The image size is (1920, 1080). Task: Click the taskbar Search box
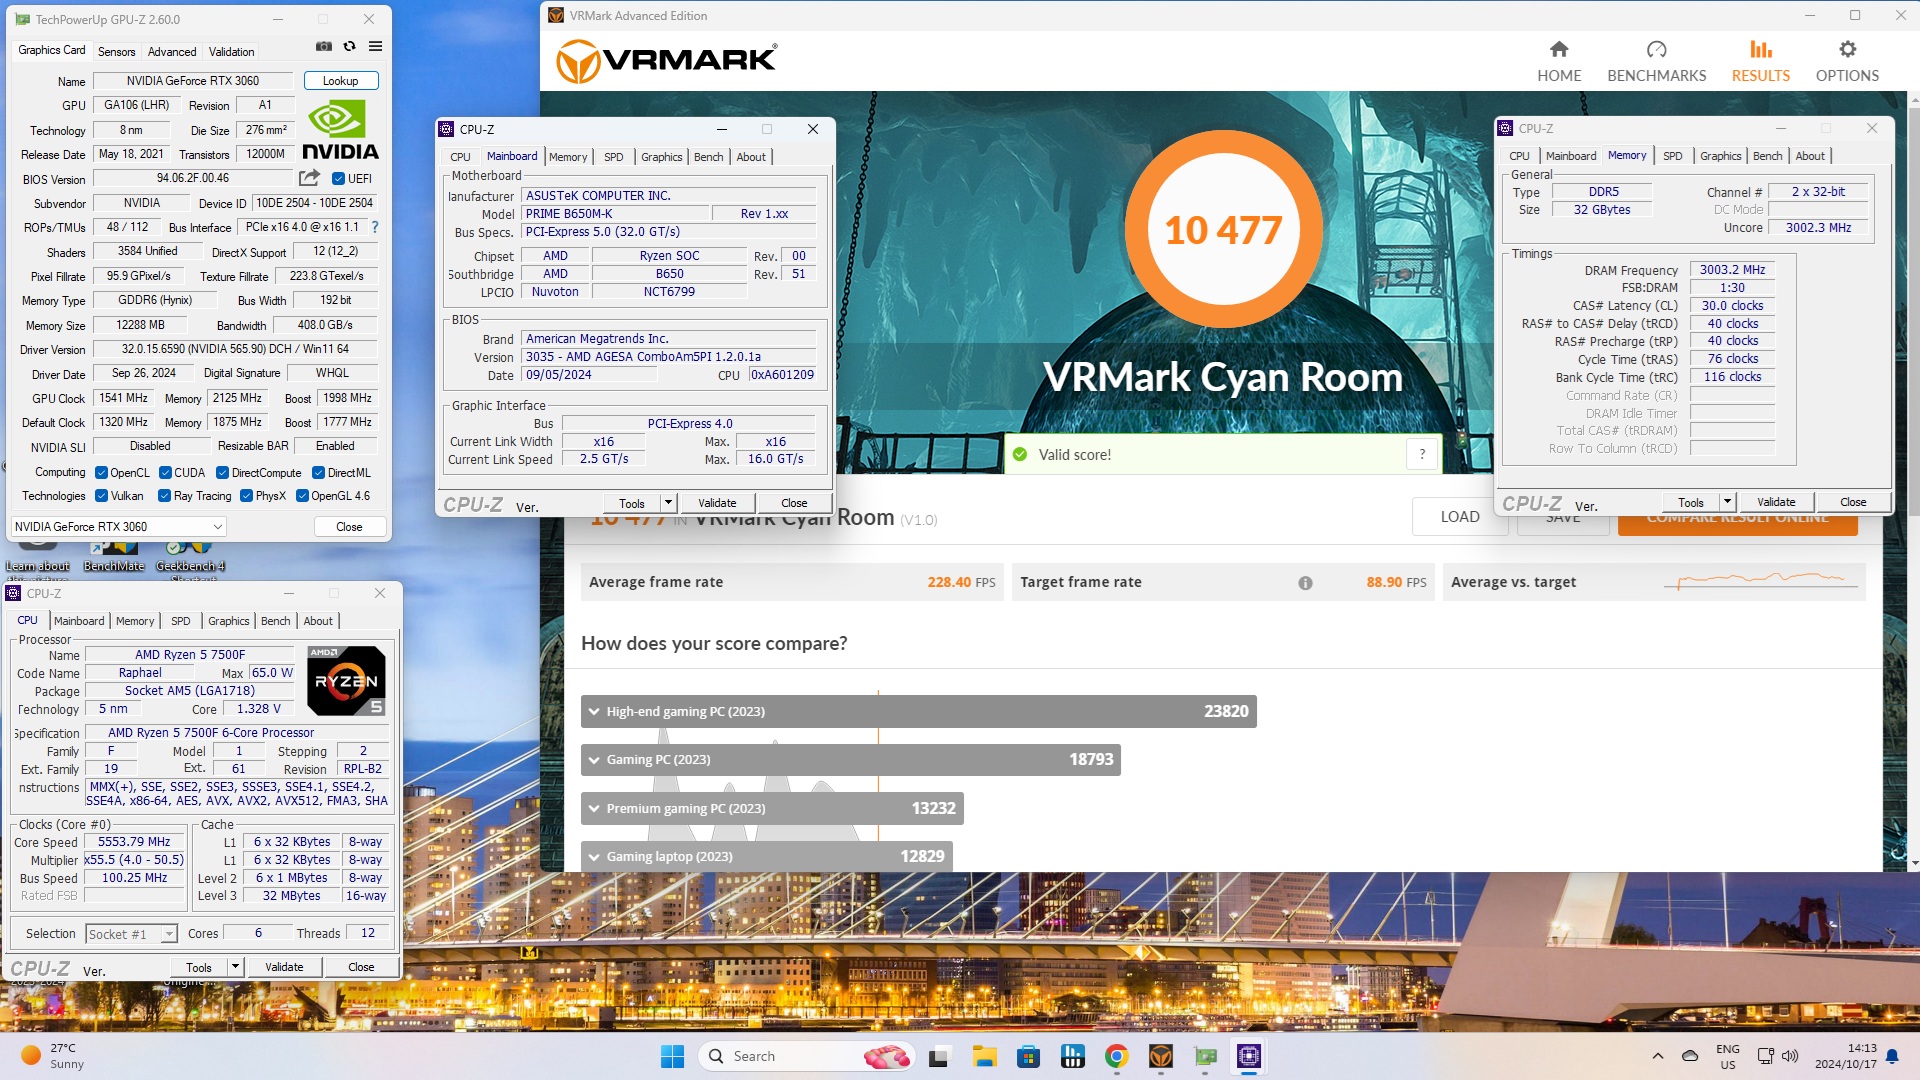[x=806, y=1056]
